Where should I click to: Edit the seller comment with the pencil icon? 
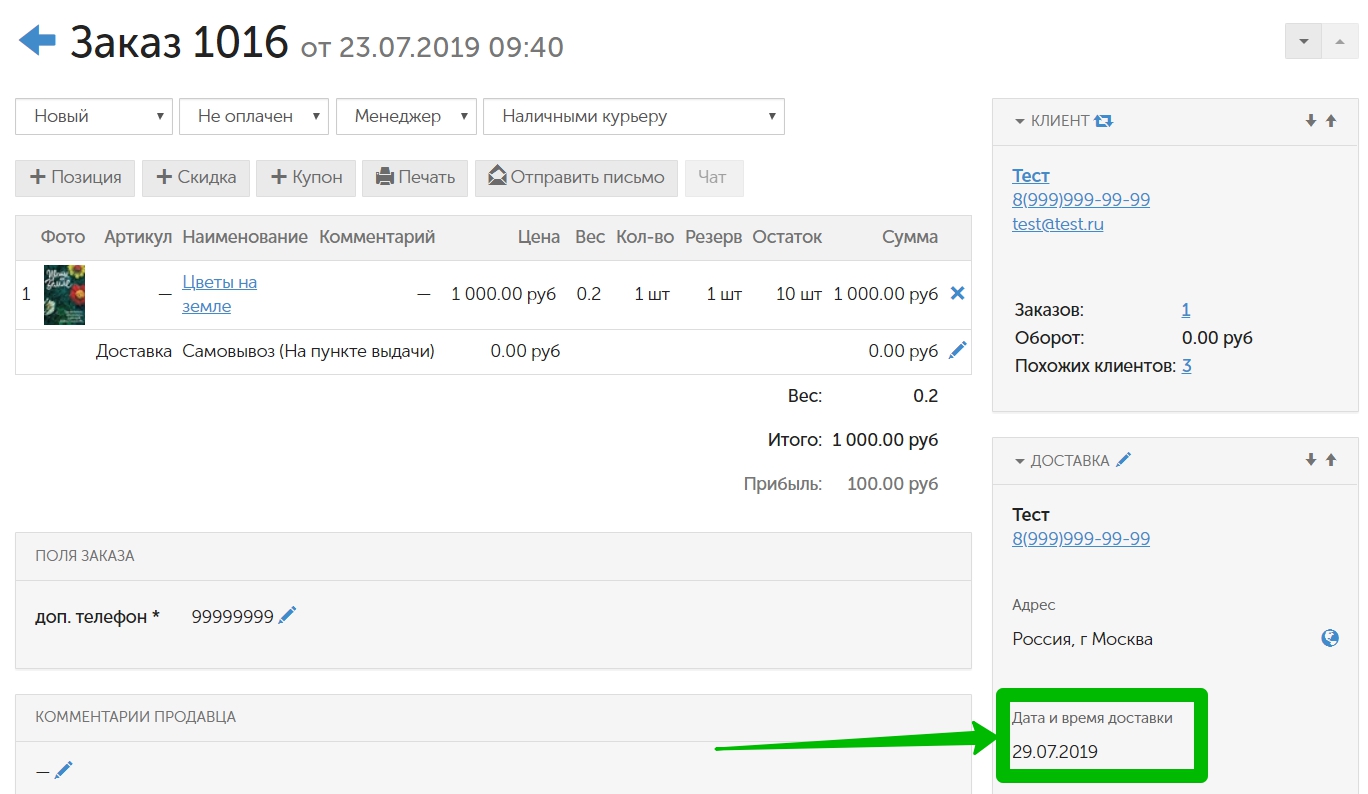tap(64, 770)
